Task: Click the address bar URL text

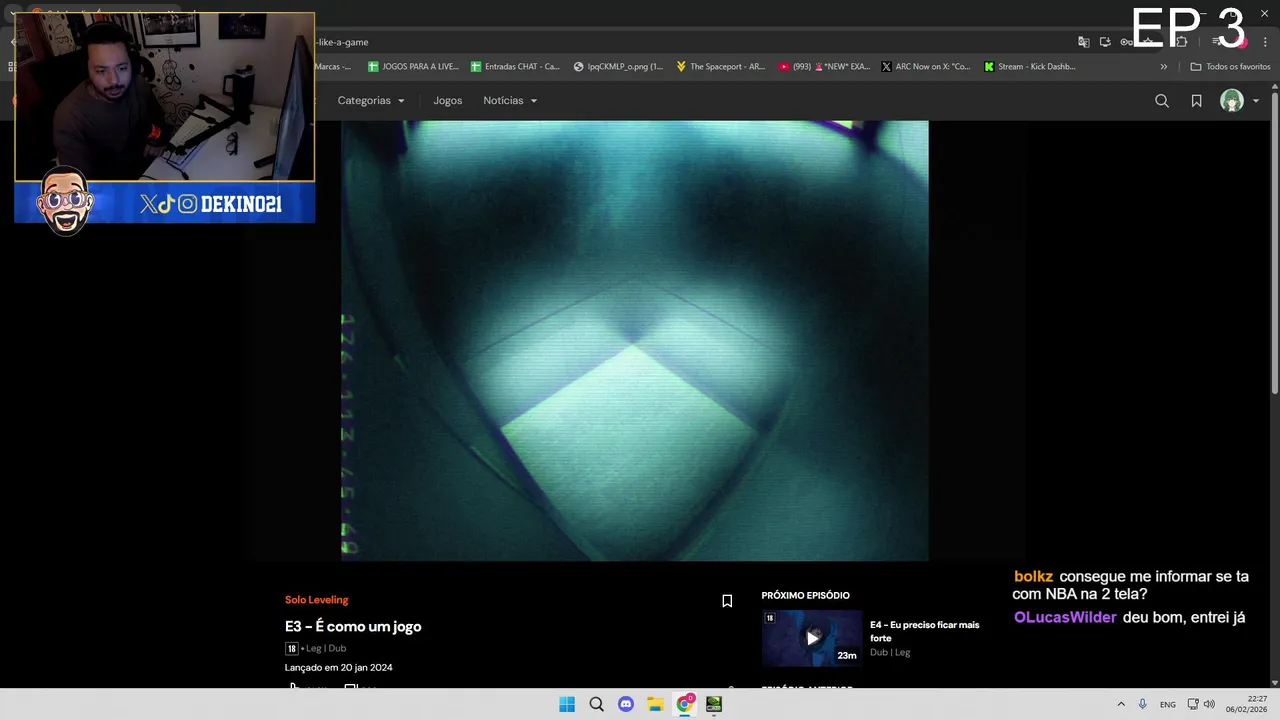Action: (x=343, y=42)
